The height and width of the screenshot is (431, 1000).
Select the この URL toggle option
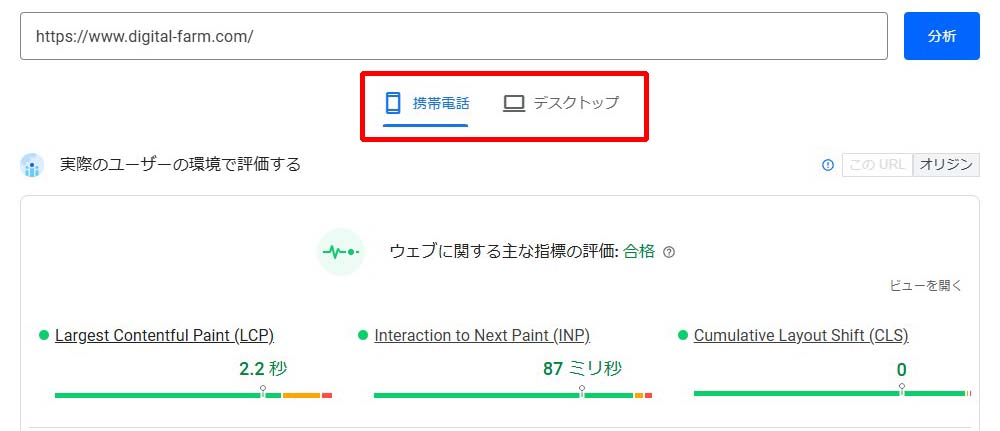[x=878, y=165]
